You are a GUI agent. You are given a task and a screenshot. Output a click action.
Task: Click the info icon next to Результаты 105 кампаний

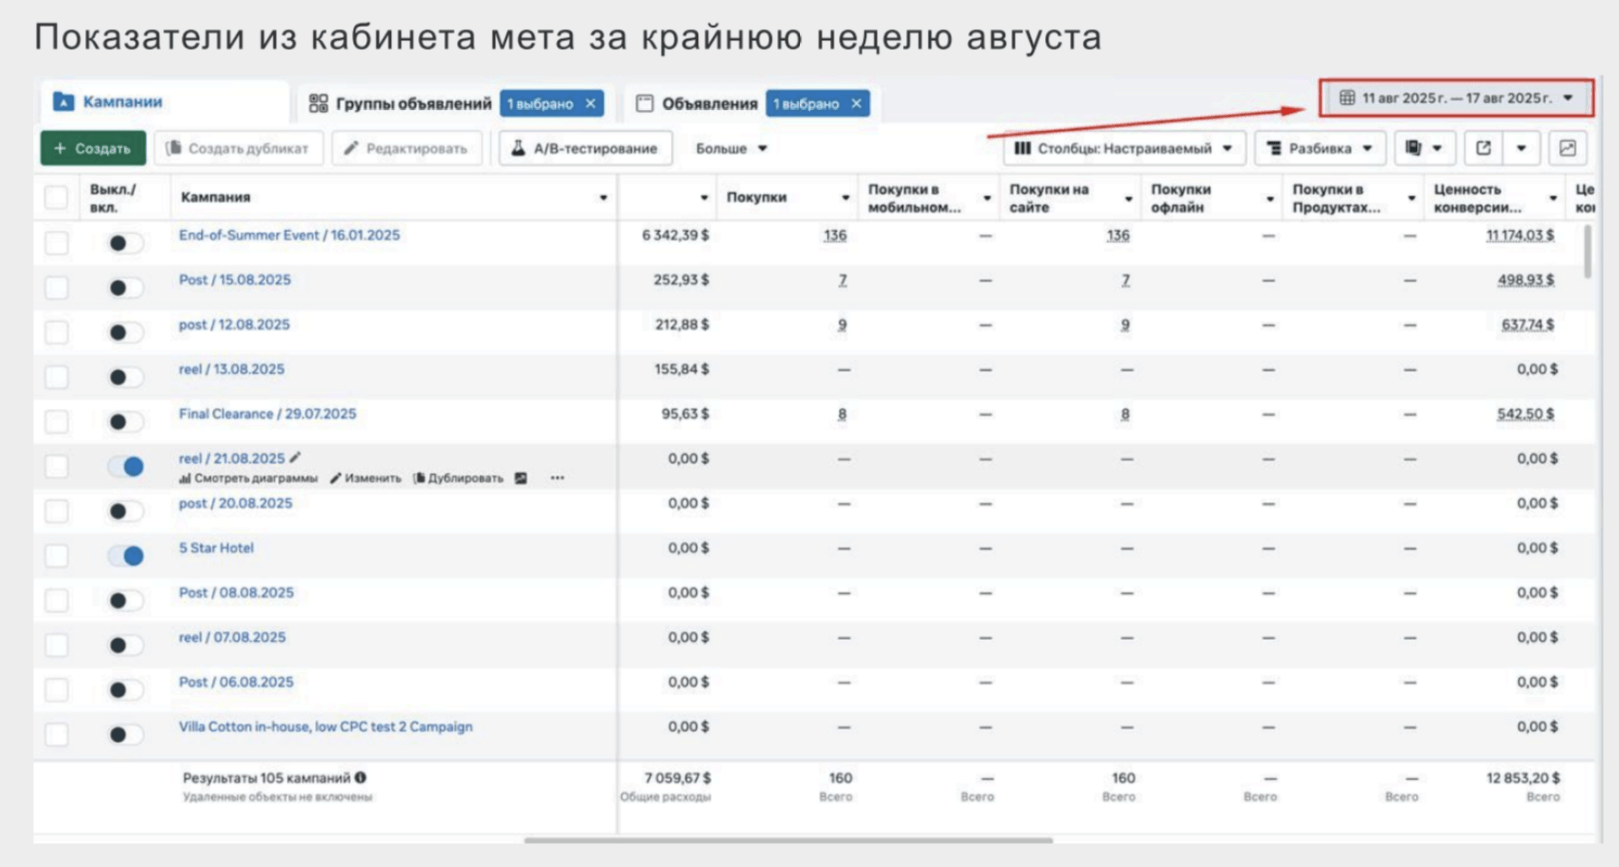(361, 777)
